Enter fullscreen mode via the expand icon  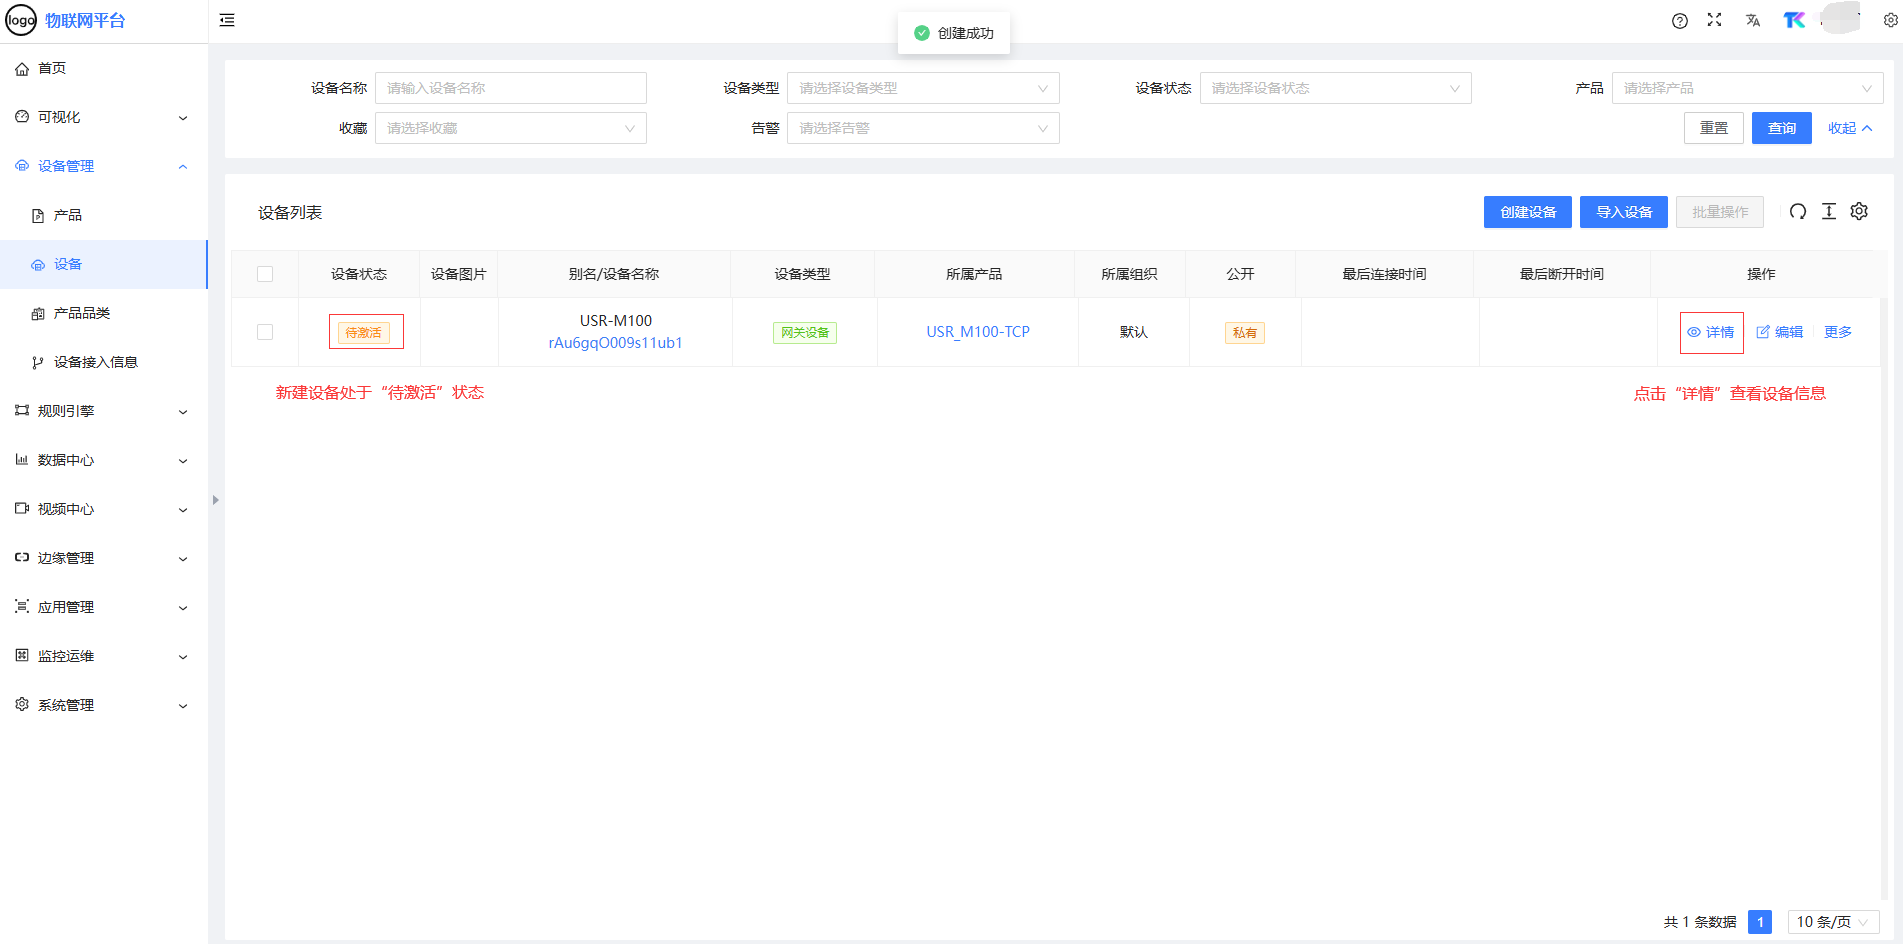pos(1714,20)
